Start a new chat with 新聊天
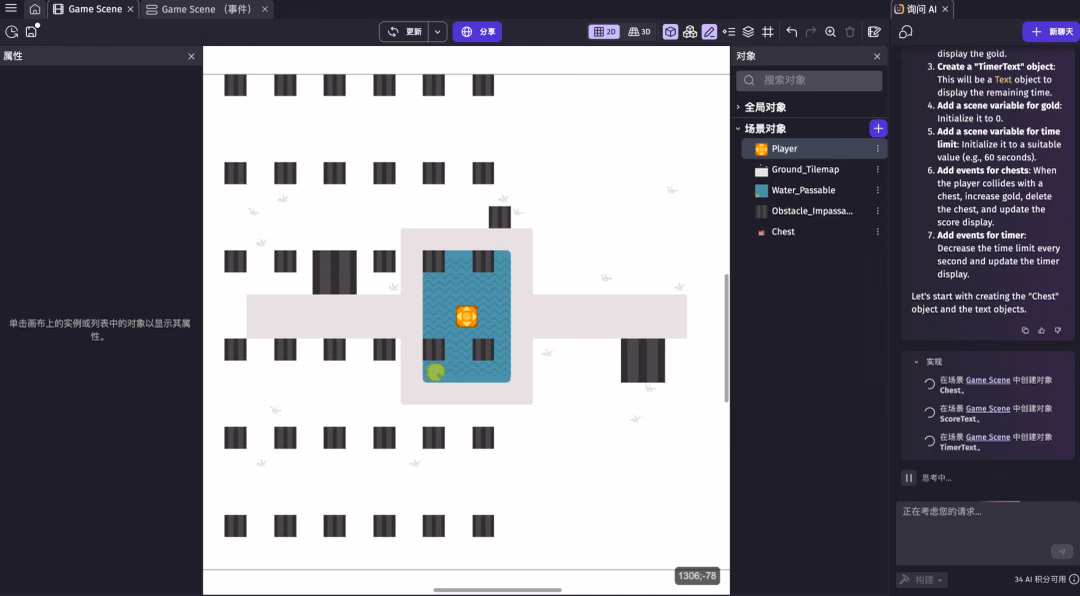 [x=1050, y=32]
